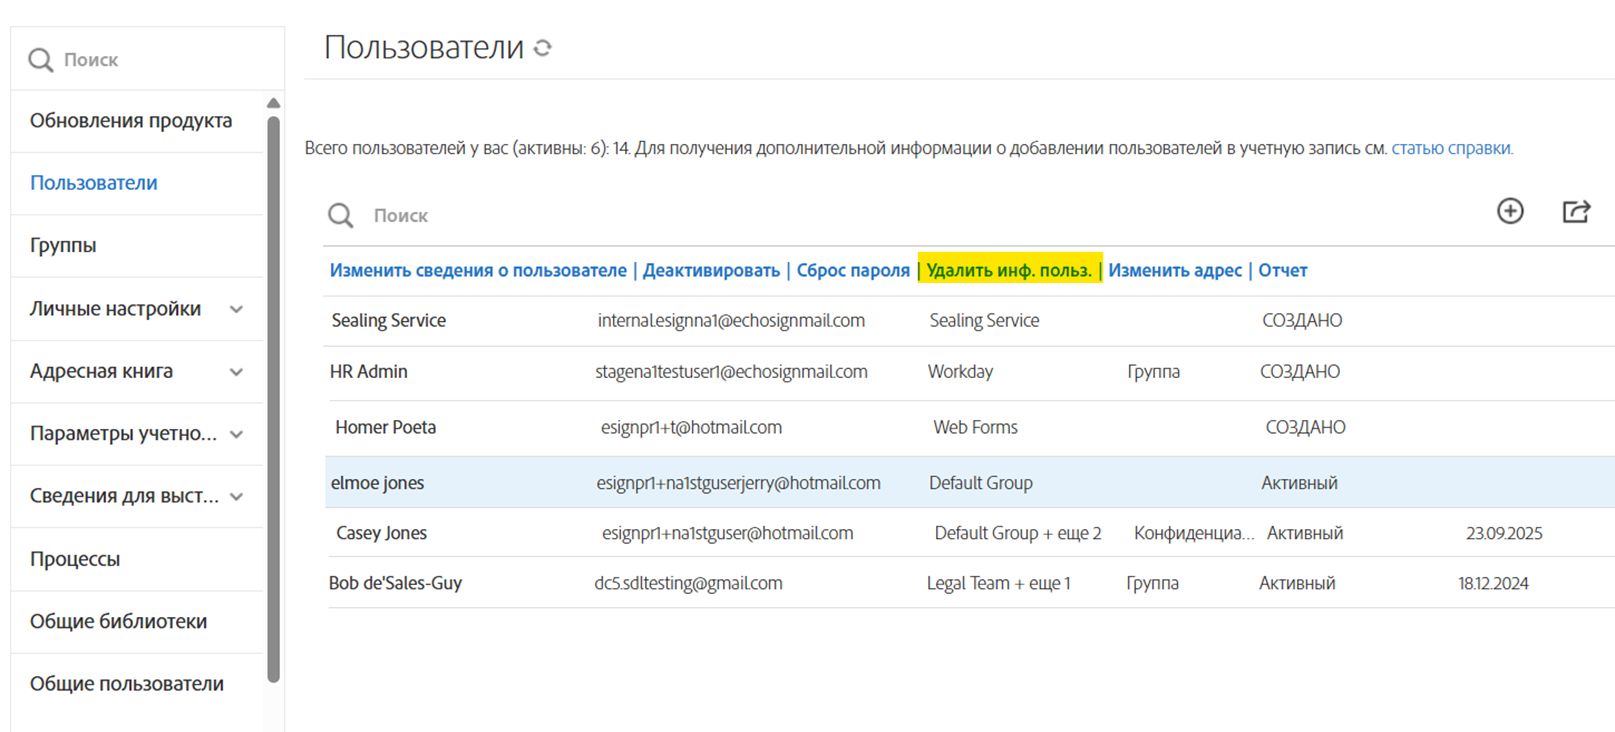The width and height of the screenshot is (1615, 732).
Task: Open the статью справки help link
Action: coord(1451,148)
